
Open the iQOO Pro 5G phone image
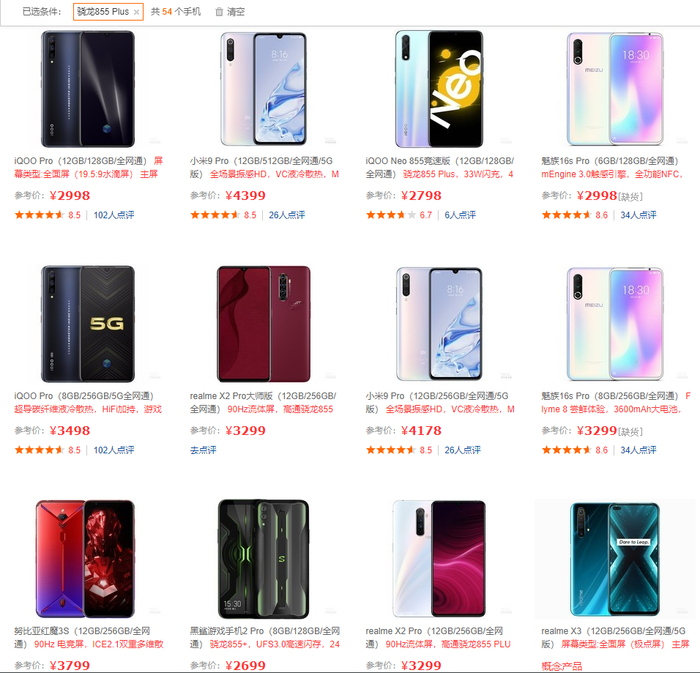[88, 324]
